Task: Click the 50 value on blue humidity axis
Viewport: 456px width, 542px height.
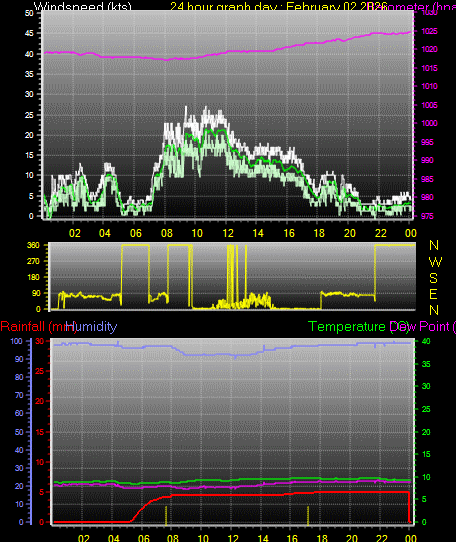Action: pos(19,432)
